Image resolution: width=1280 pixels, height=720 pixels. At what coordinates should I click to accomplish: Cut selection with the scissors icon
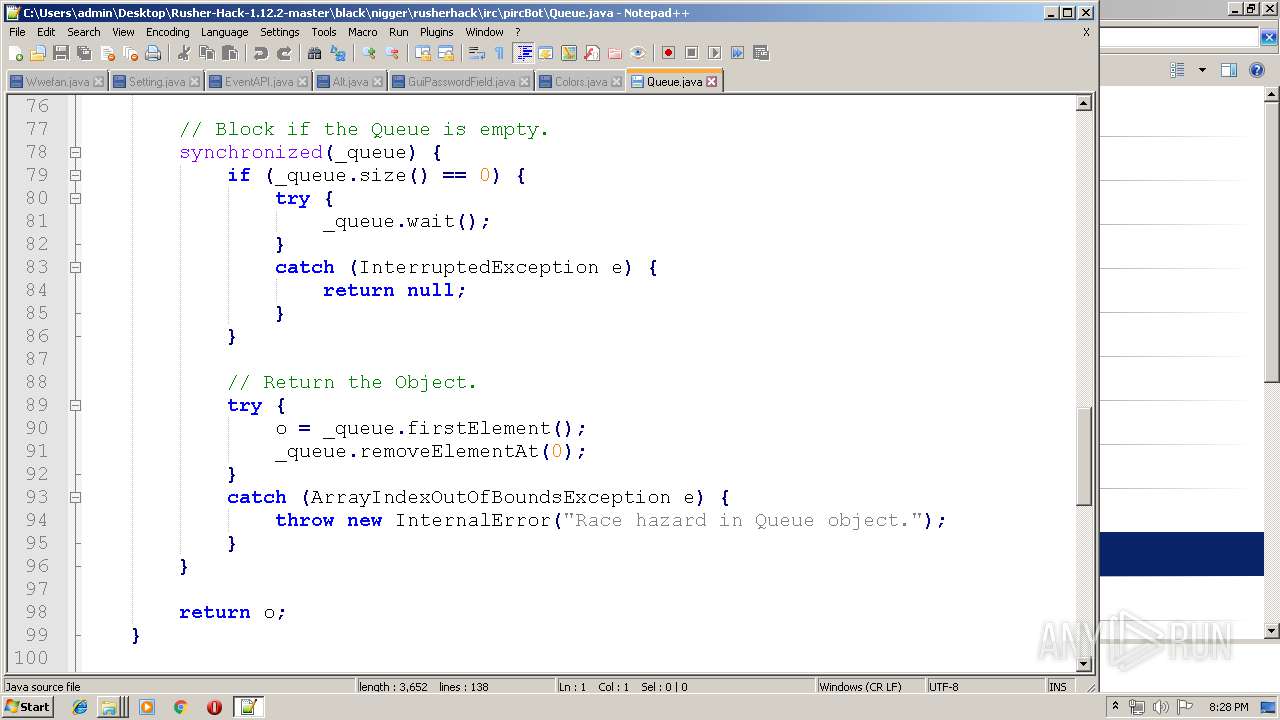pyautogui.click(x=184, y=53)
